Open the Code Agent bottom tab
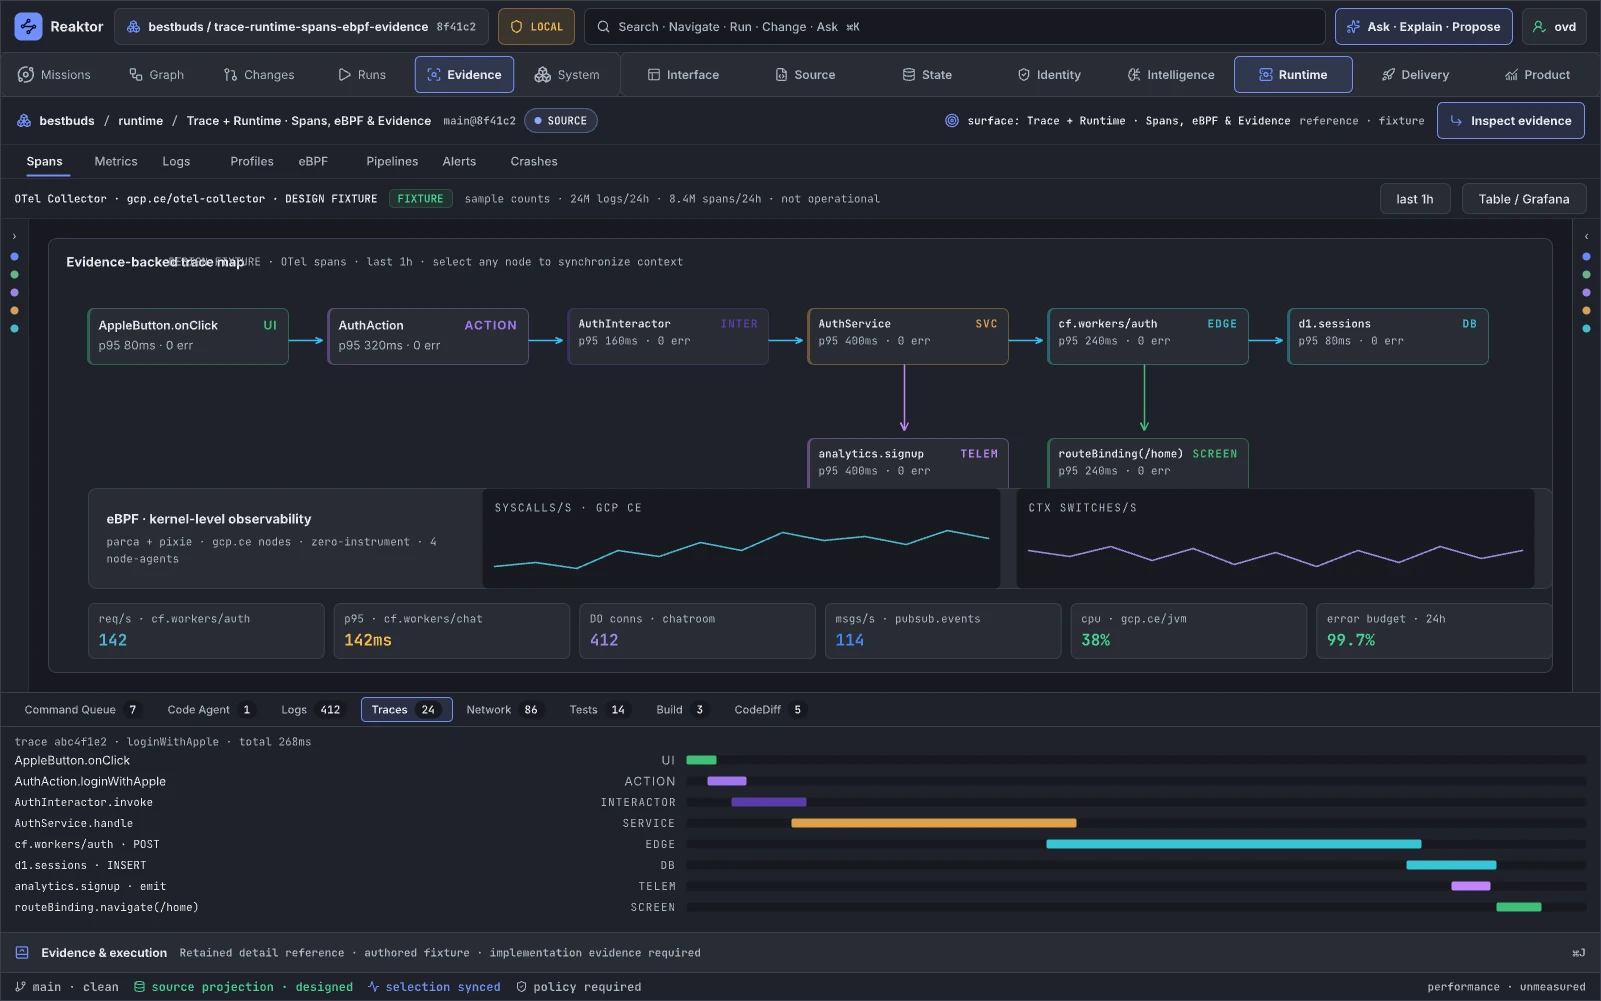This screenshot has width=1601, height=1001. (210, 710)
